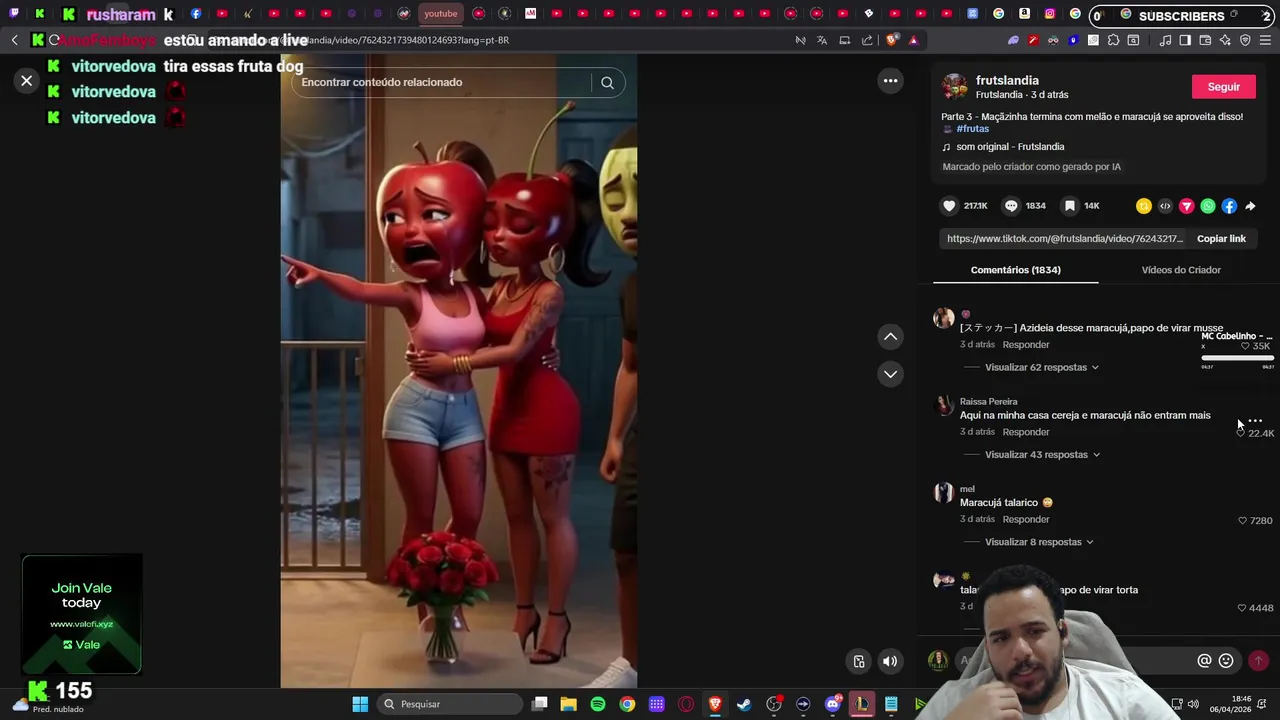Open the translate page icon in address bar
This screenshot has height=720, width=1280.
[x=822, y=40]
